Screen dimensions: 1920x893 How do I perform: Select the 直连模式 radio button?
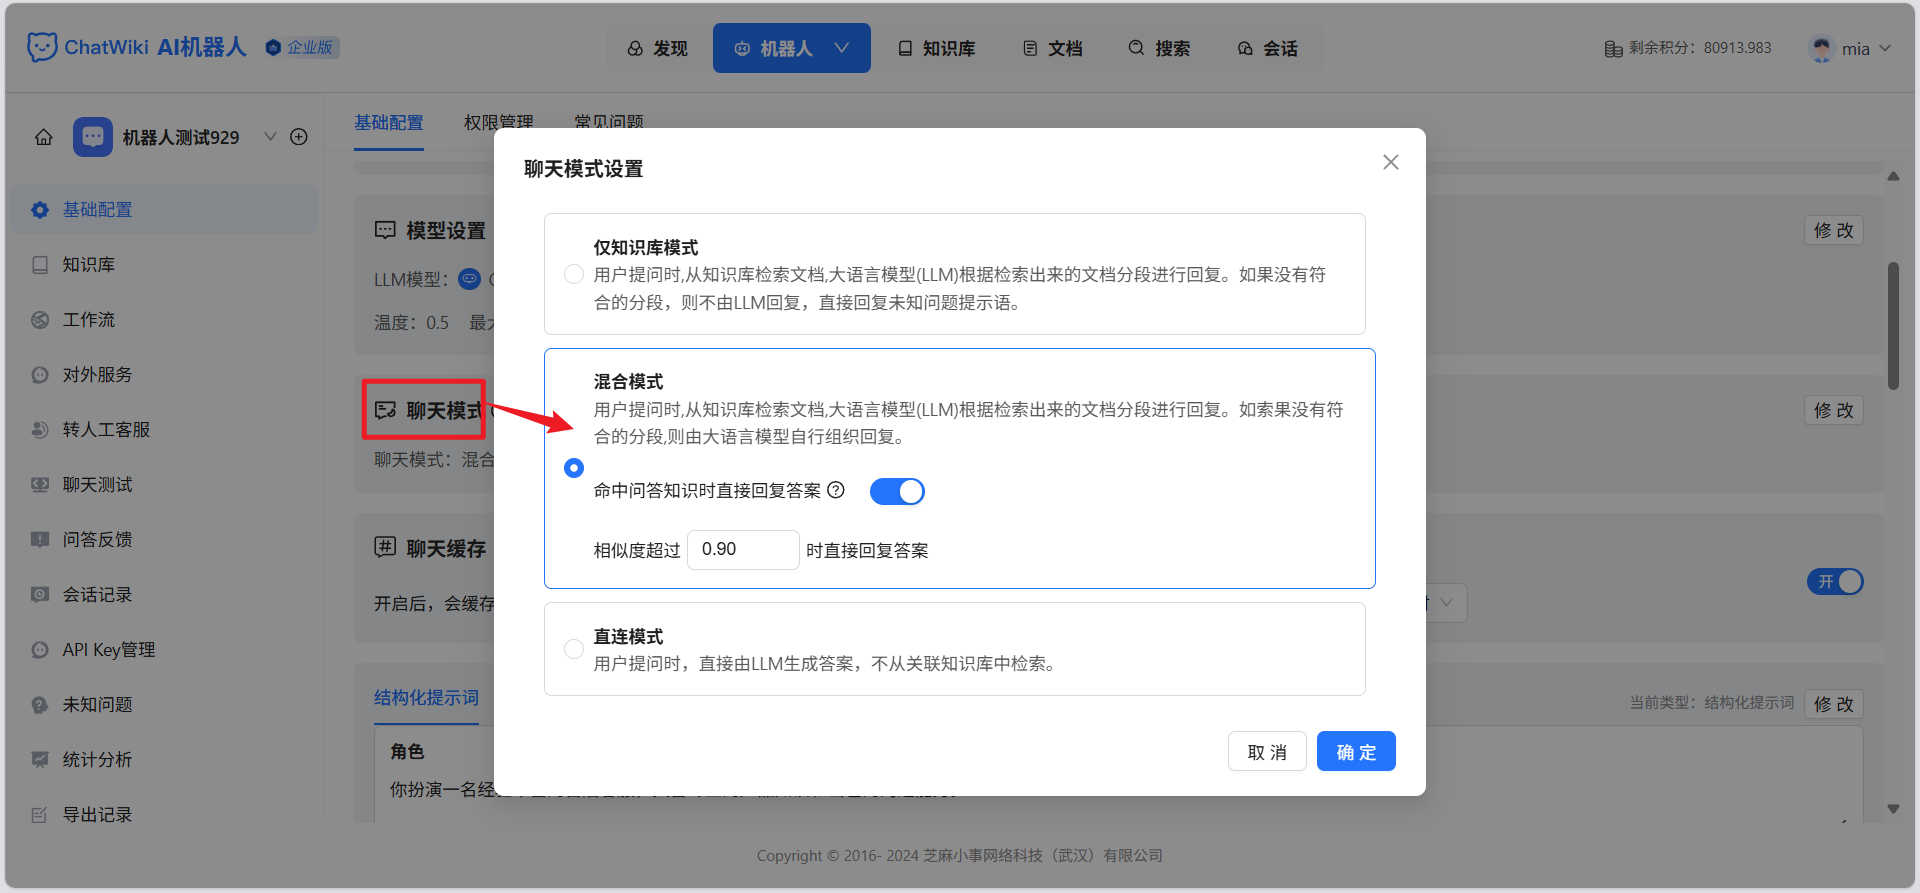coord(574,649)
